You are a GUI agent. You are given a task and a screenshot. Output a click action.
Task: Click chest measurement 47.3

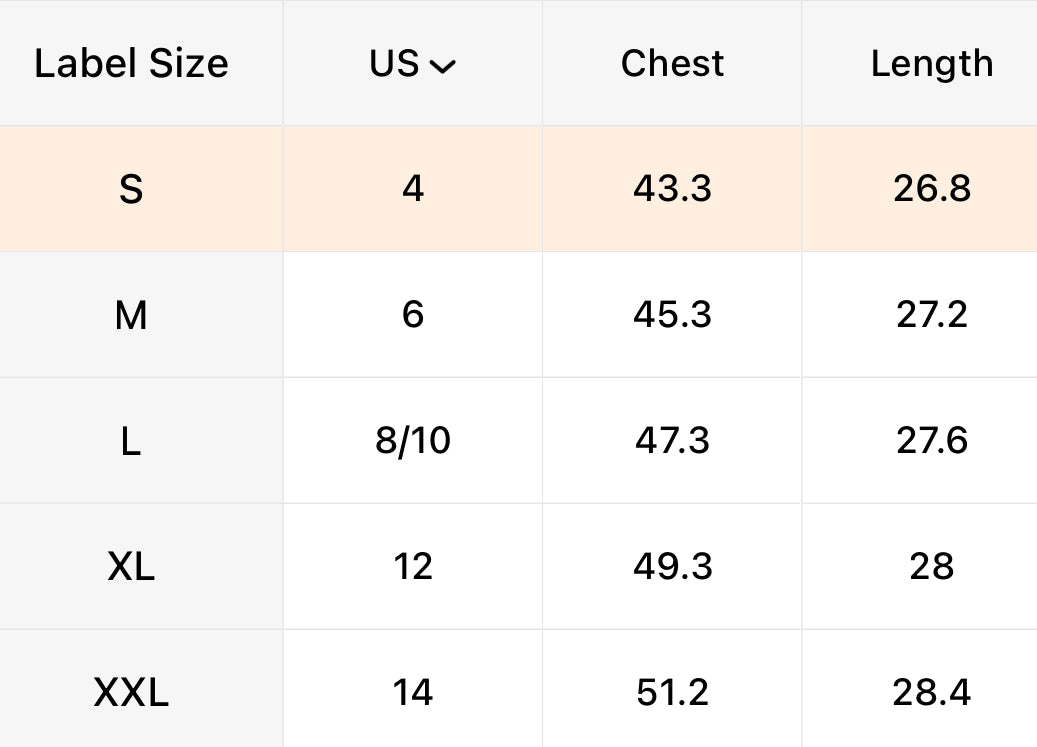coord(672,441)
